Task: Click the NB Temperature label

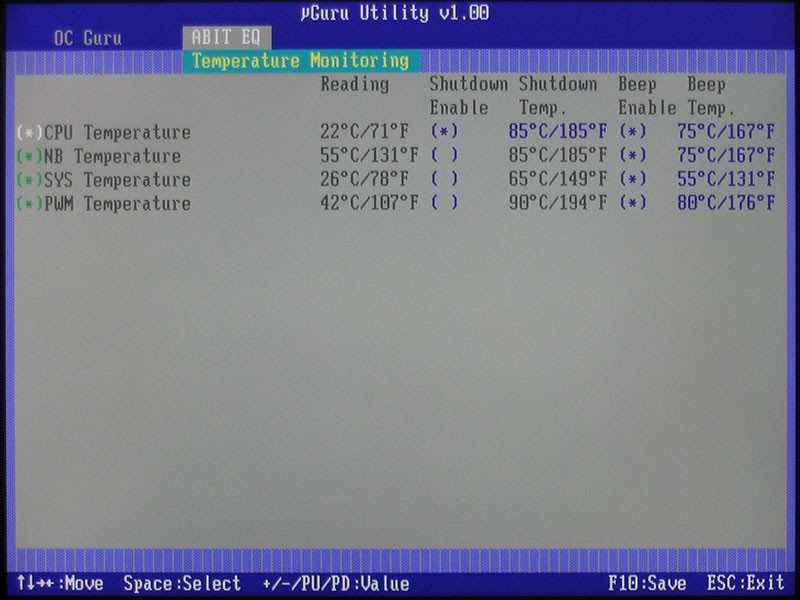Action: click(112, 156)
